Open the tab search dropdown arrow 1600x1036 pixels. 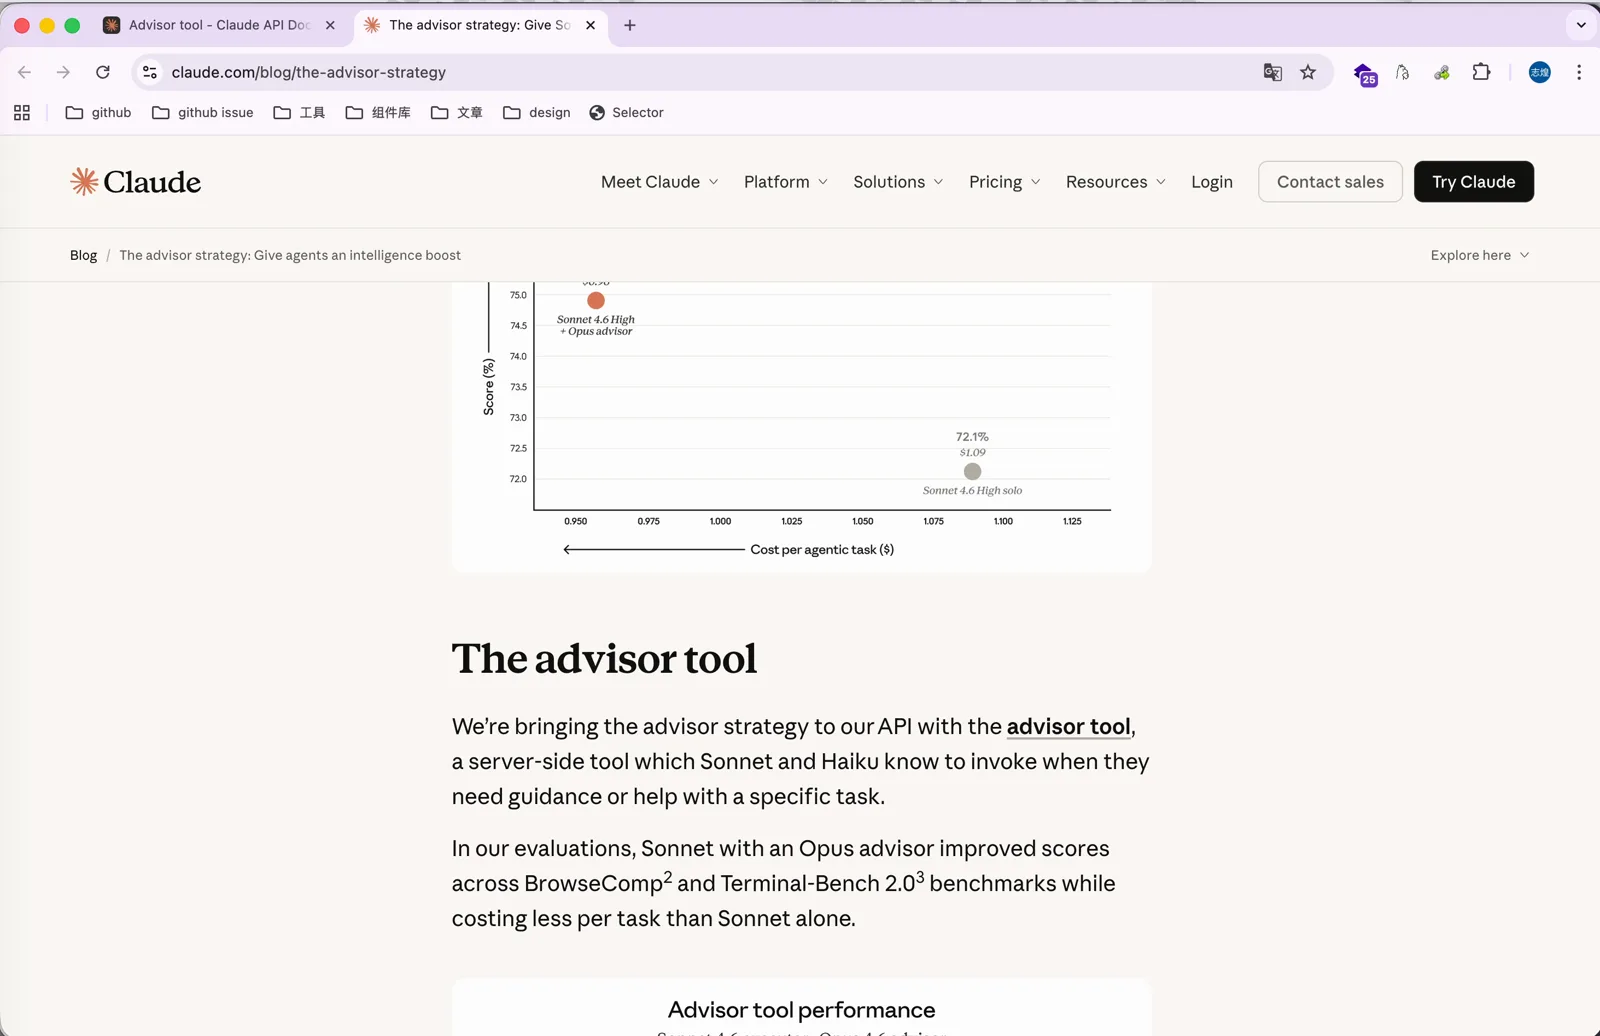[x=1581, y=25]
